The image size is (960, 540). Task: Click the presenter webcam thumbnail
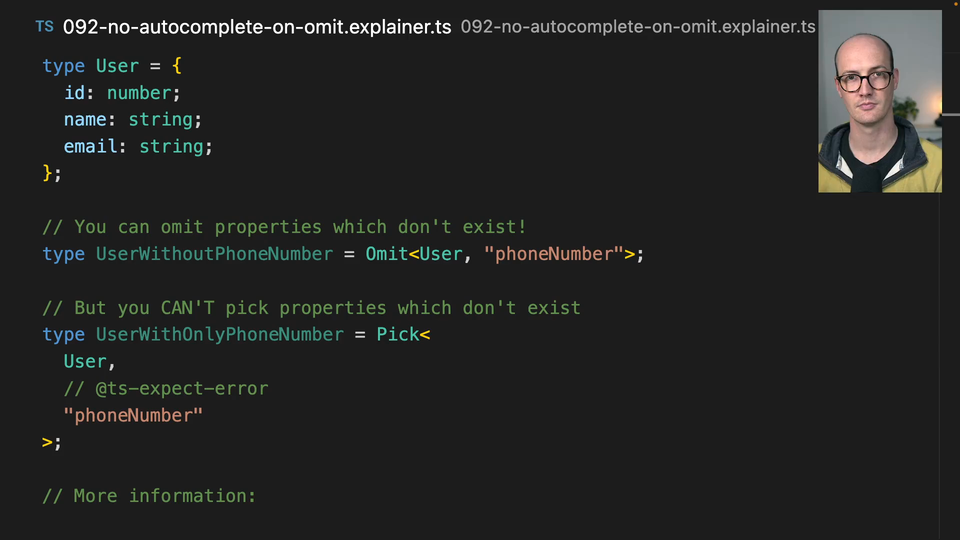(x=879, y=101)
